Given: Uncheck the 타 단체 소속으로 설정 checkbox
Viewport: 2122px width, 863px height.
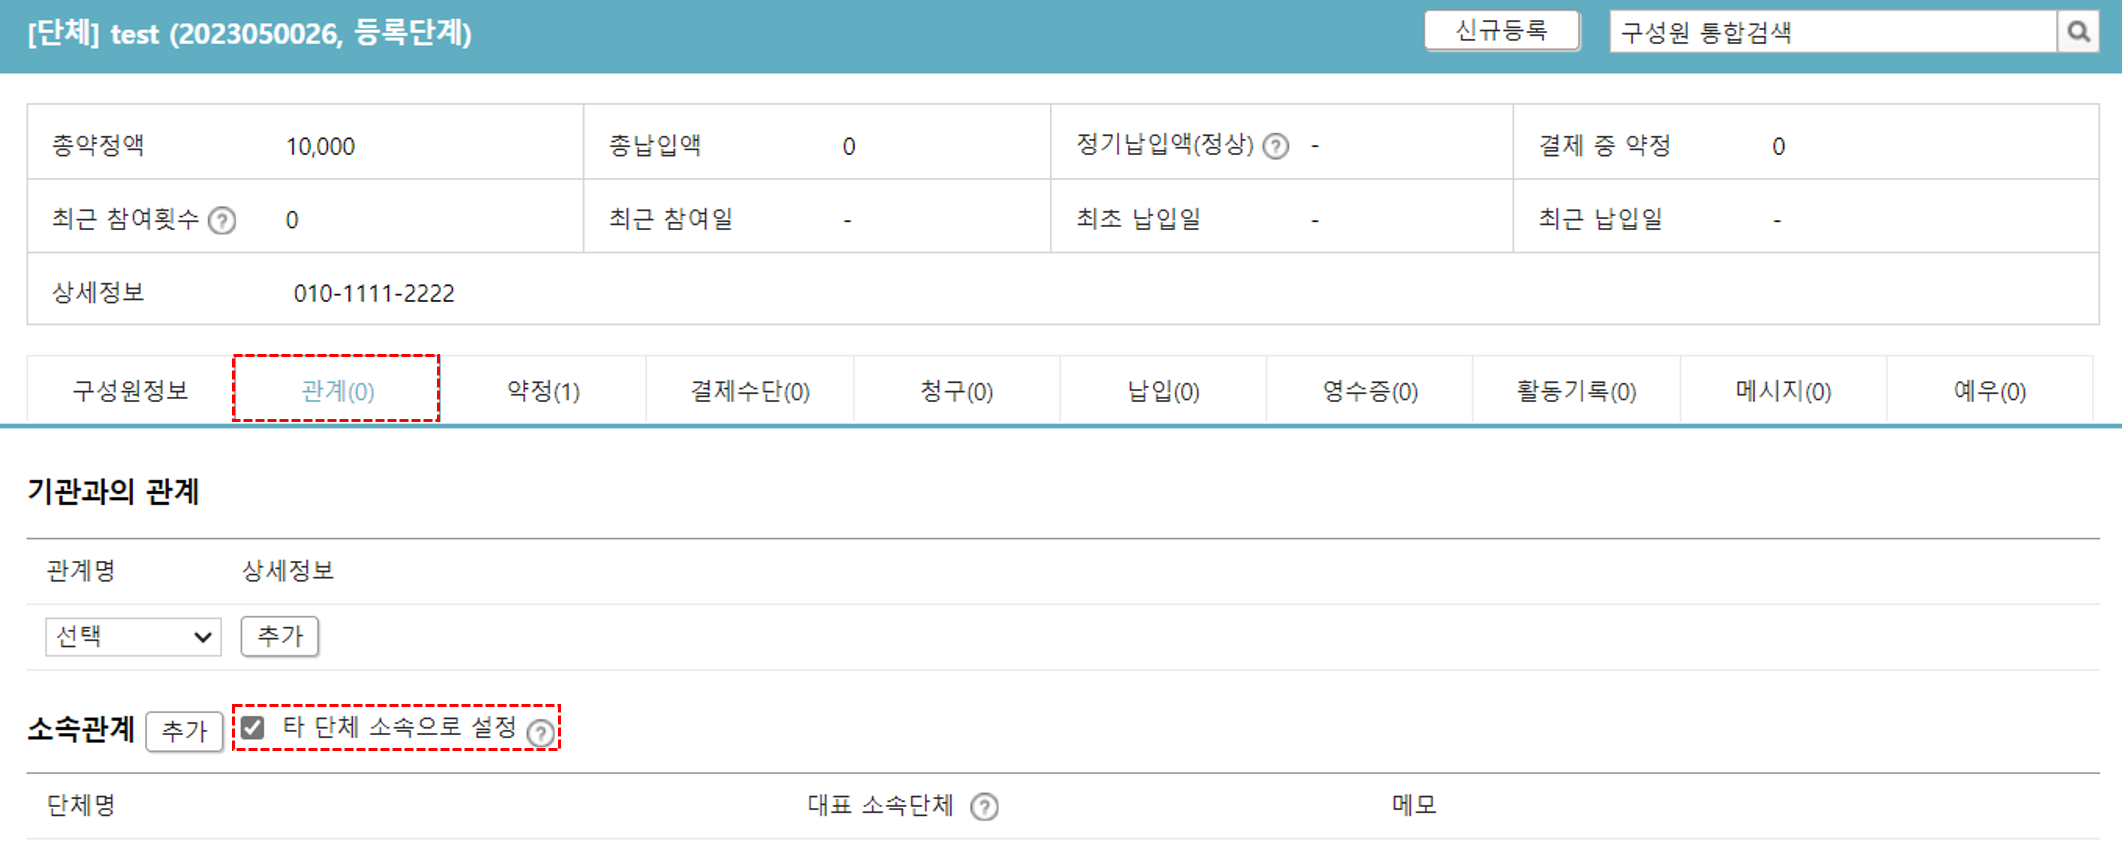Looking at the screenshot, I should coord(252,729).
